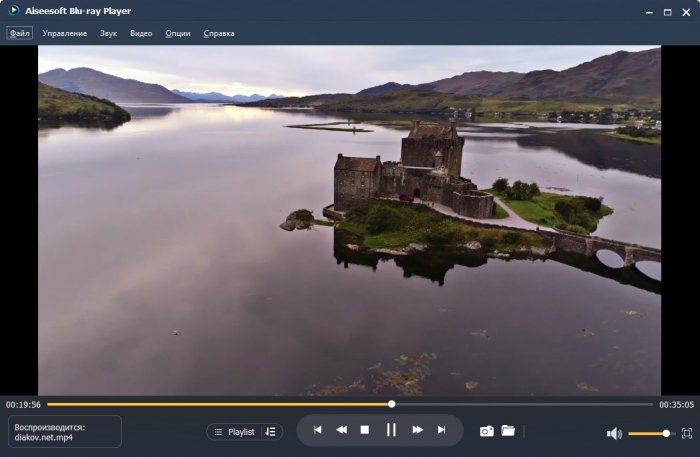
Task: Mute the sound using the speaker icon
Action: point(613,433)
